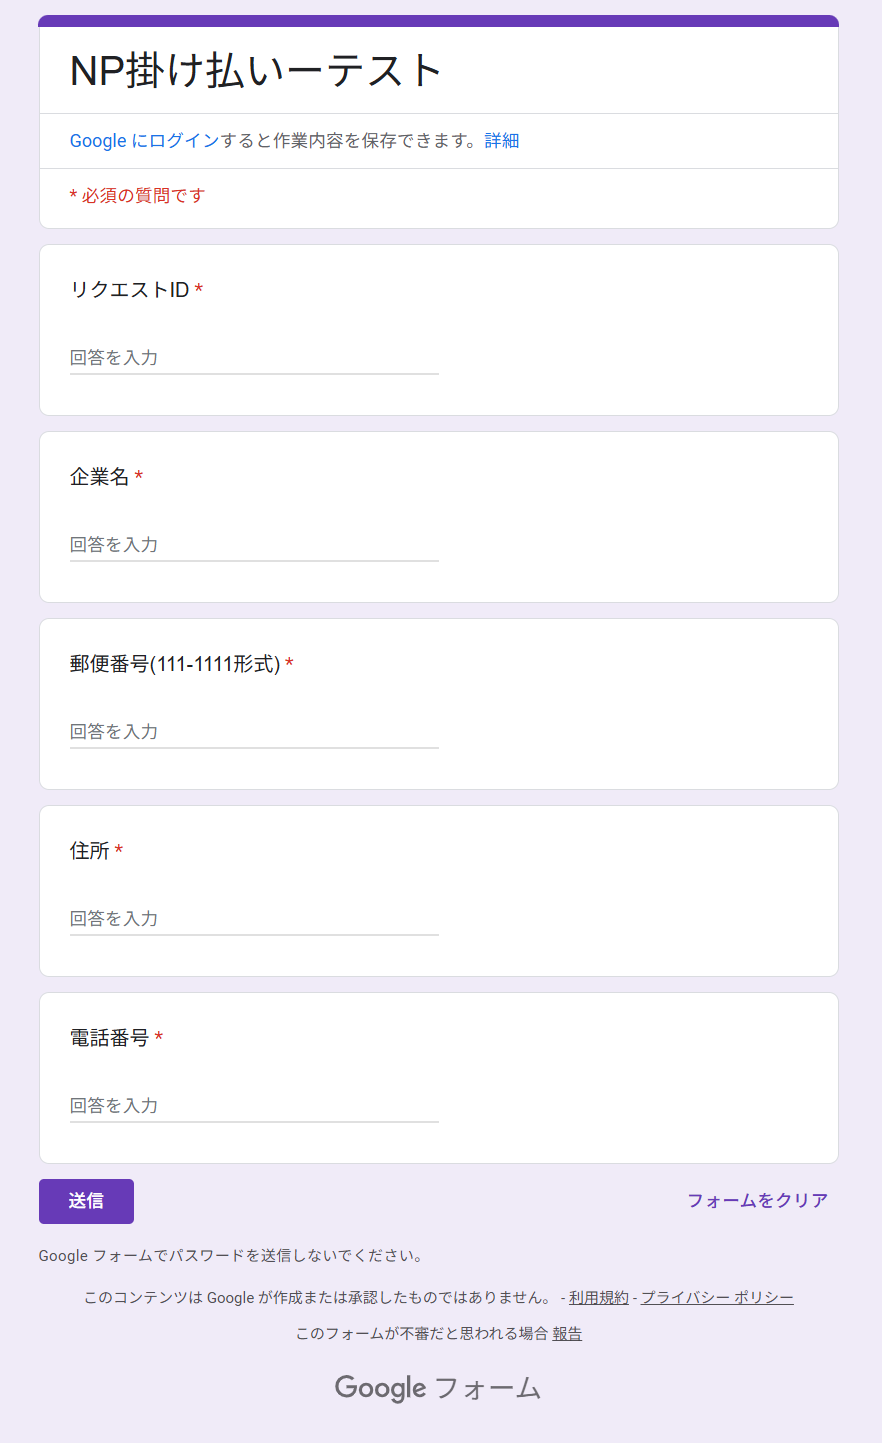Image resolution: width=882 pixels, height=1443 pixels.
Task: Click the 企業名 question label
Action: 100,477
